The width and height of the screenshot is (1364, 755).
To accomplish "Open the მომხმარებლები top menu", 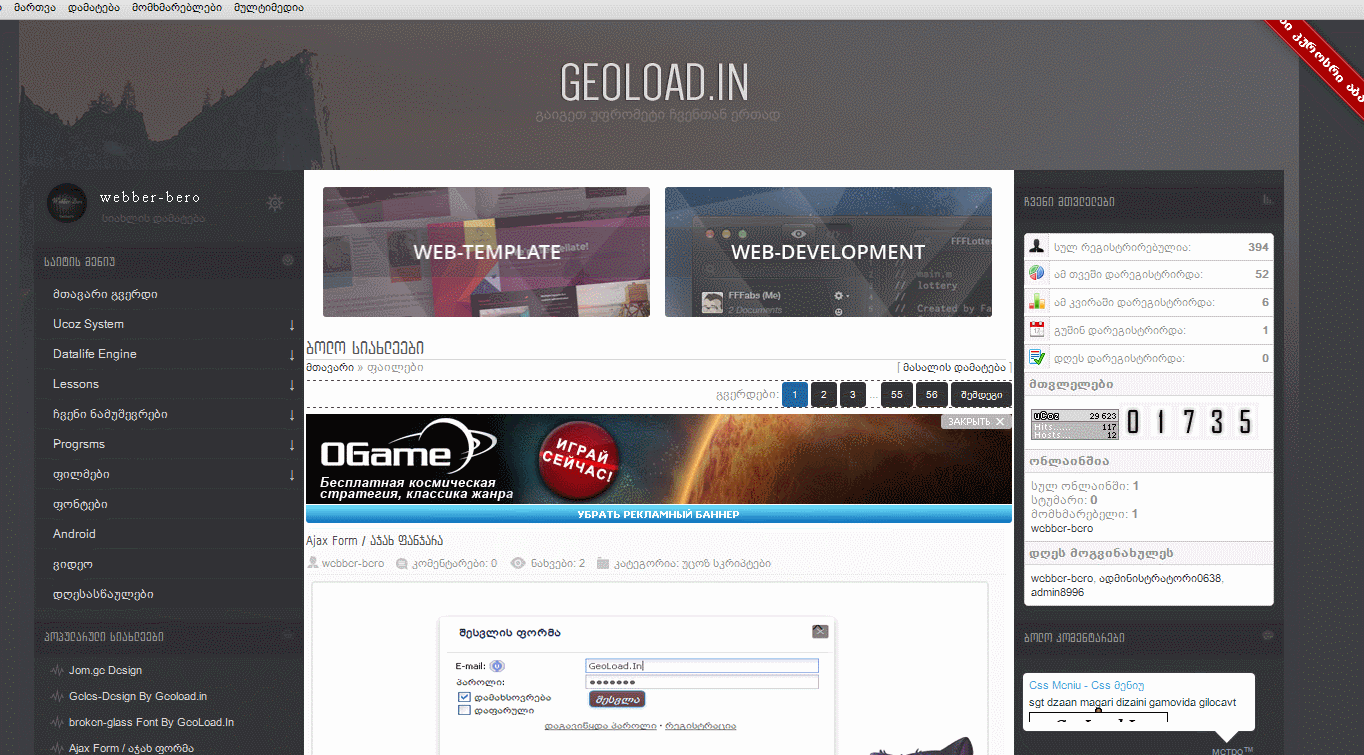I will pos(177,7).
